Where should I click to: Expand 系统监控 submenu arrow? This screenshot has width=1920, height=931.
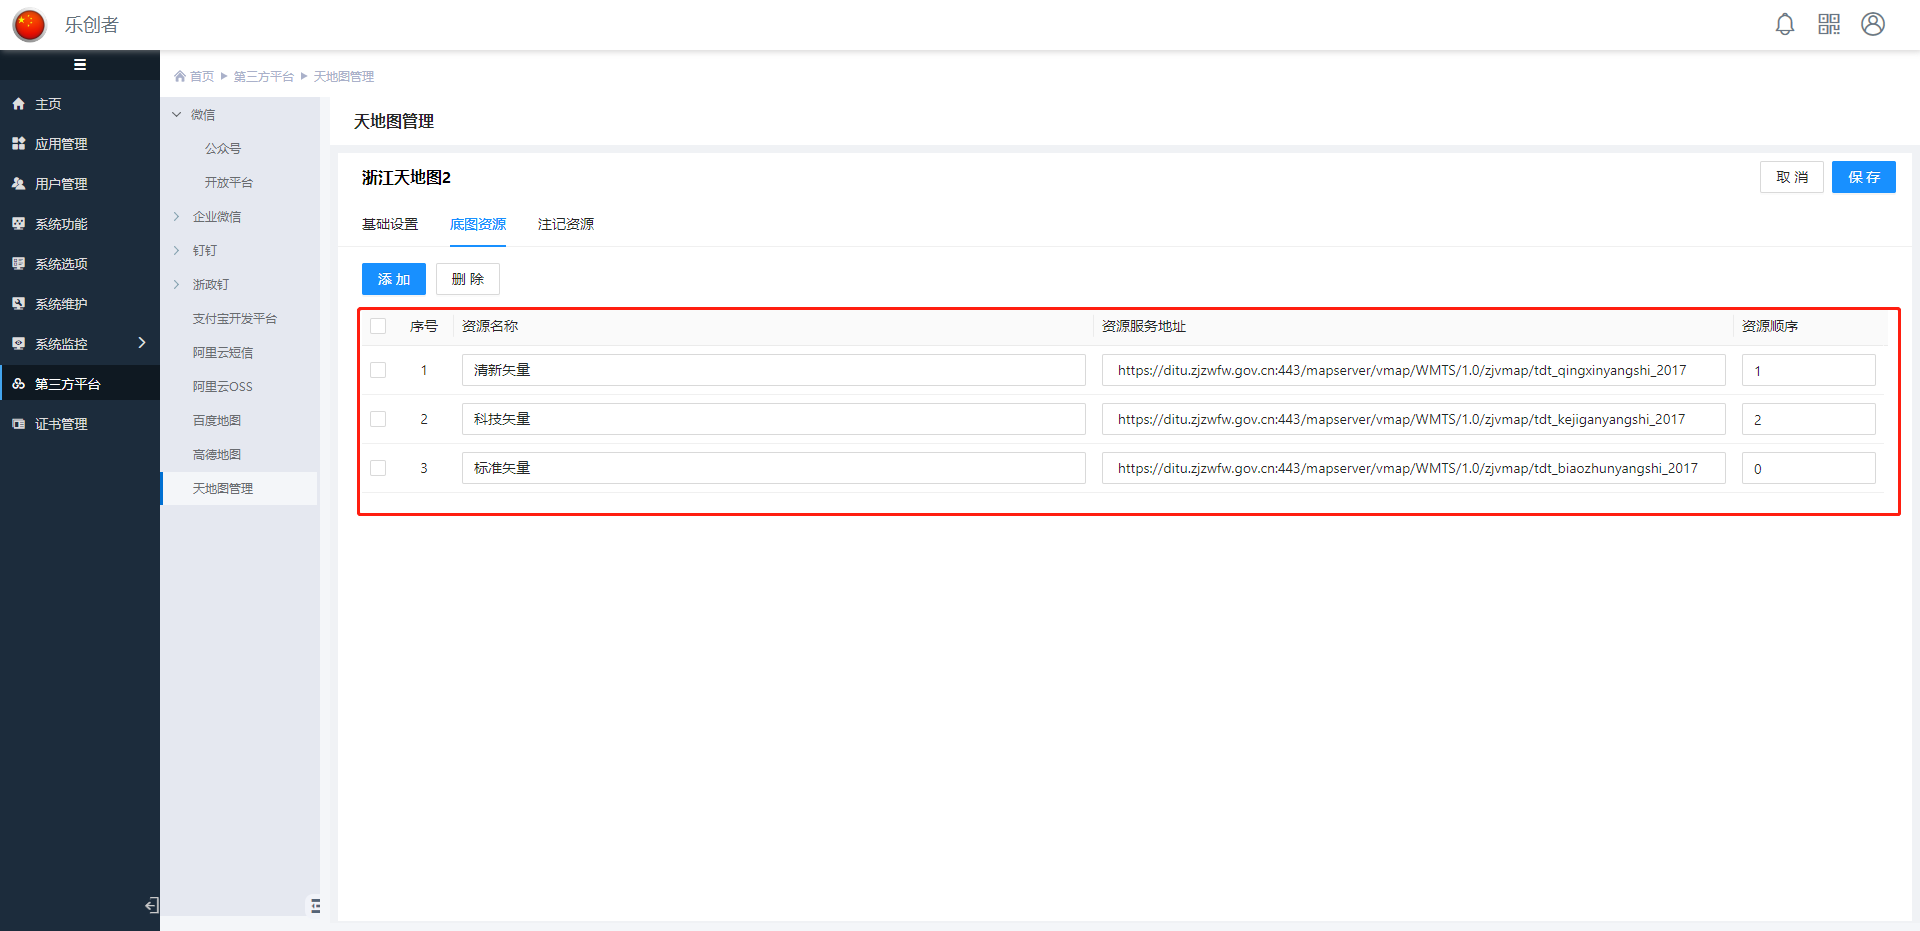[x=142, y=343]
